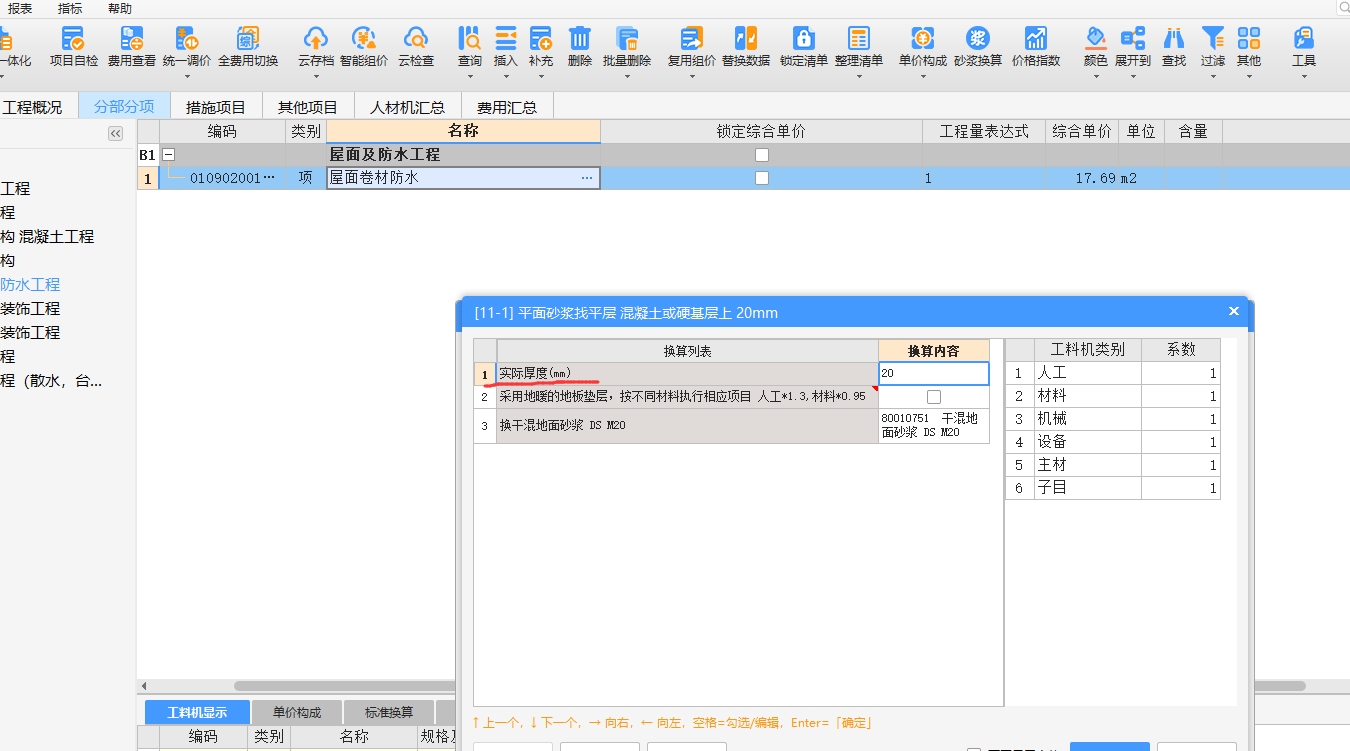Click the 展开到 icon
1350x751 pixels.
[x=1133, y=39]
